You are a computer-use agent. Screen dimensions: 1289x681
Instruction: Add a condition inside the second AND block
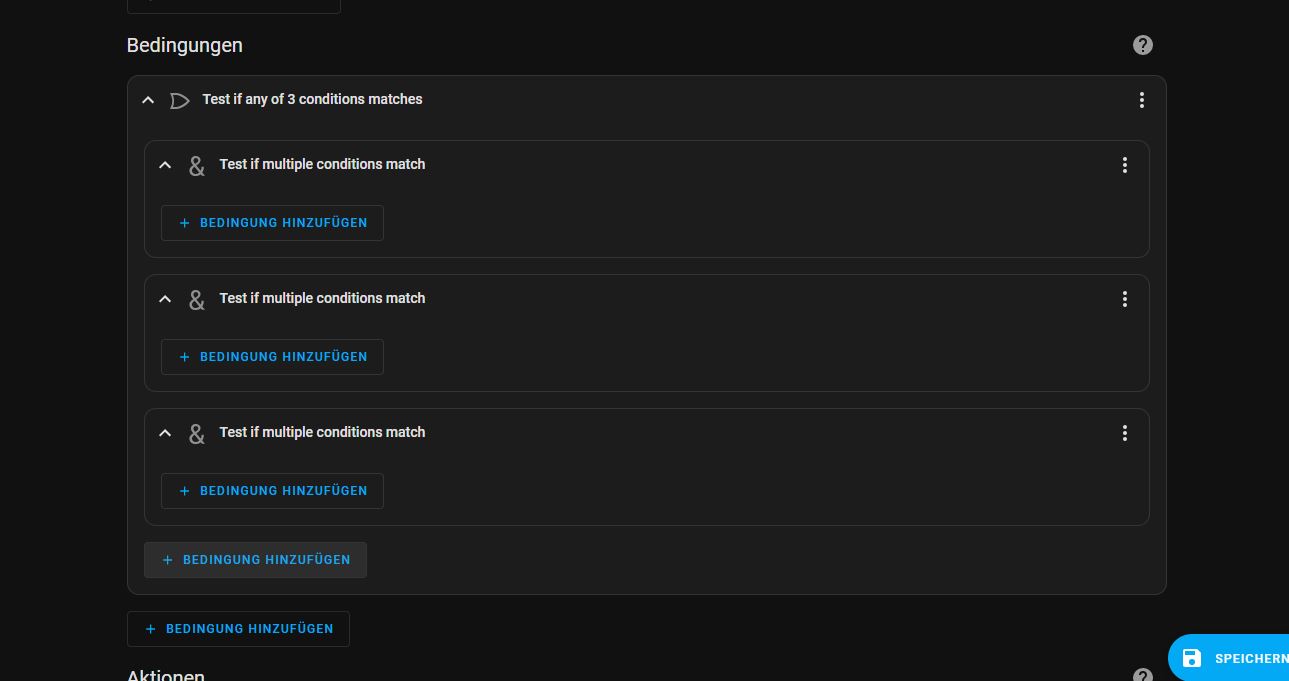point(272,357)
